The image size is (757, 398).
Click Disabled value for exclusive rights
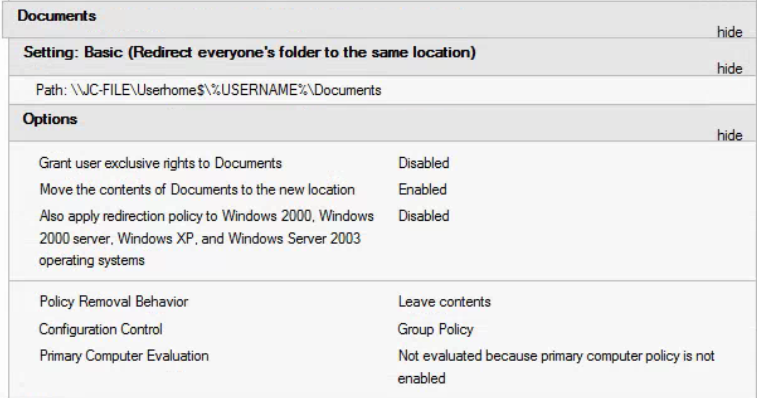[423, 163]
